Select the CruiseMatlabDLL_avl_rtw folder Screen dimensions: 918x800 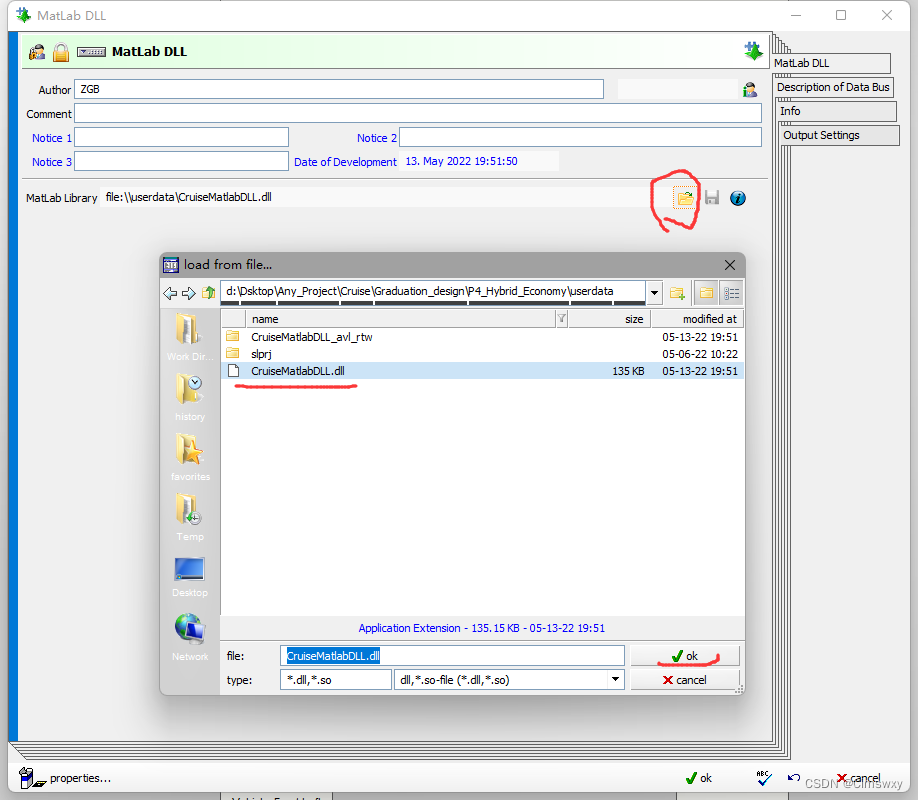click(482, 337)
